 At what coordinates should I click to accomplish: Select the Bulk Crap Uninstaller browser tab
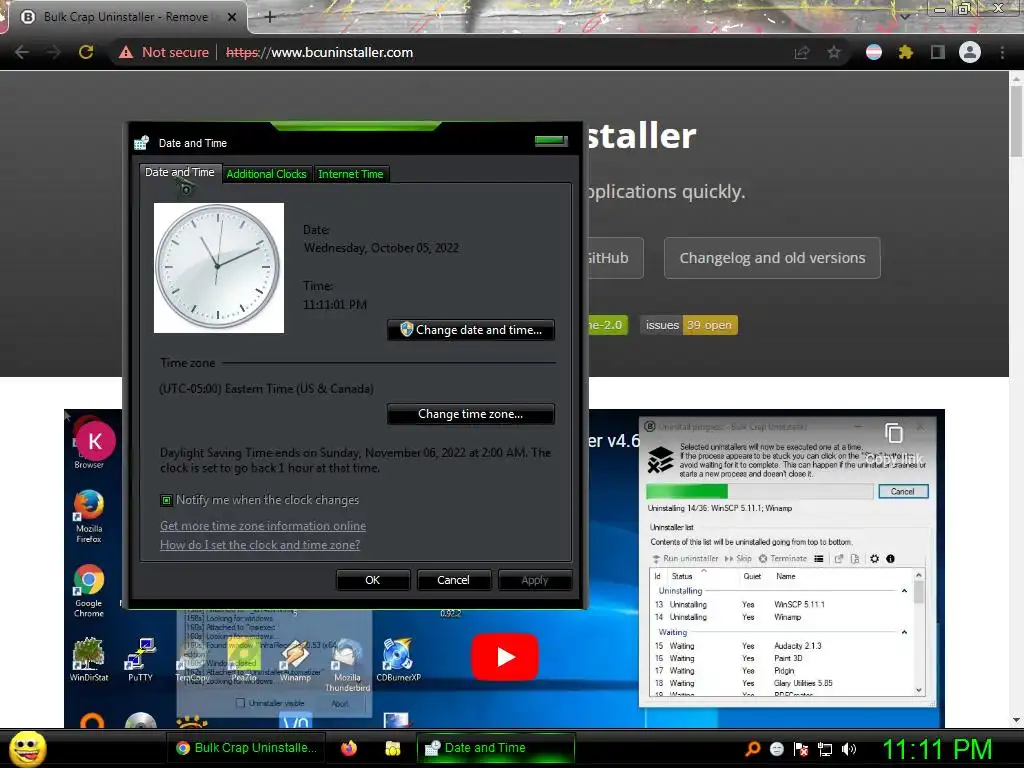(124, 17)
